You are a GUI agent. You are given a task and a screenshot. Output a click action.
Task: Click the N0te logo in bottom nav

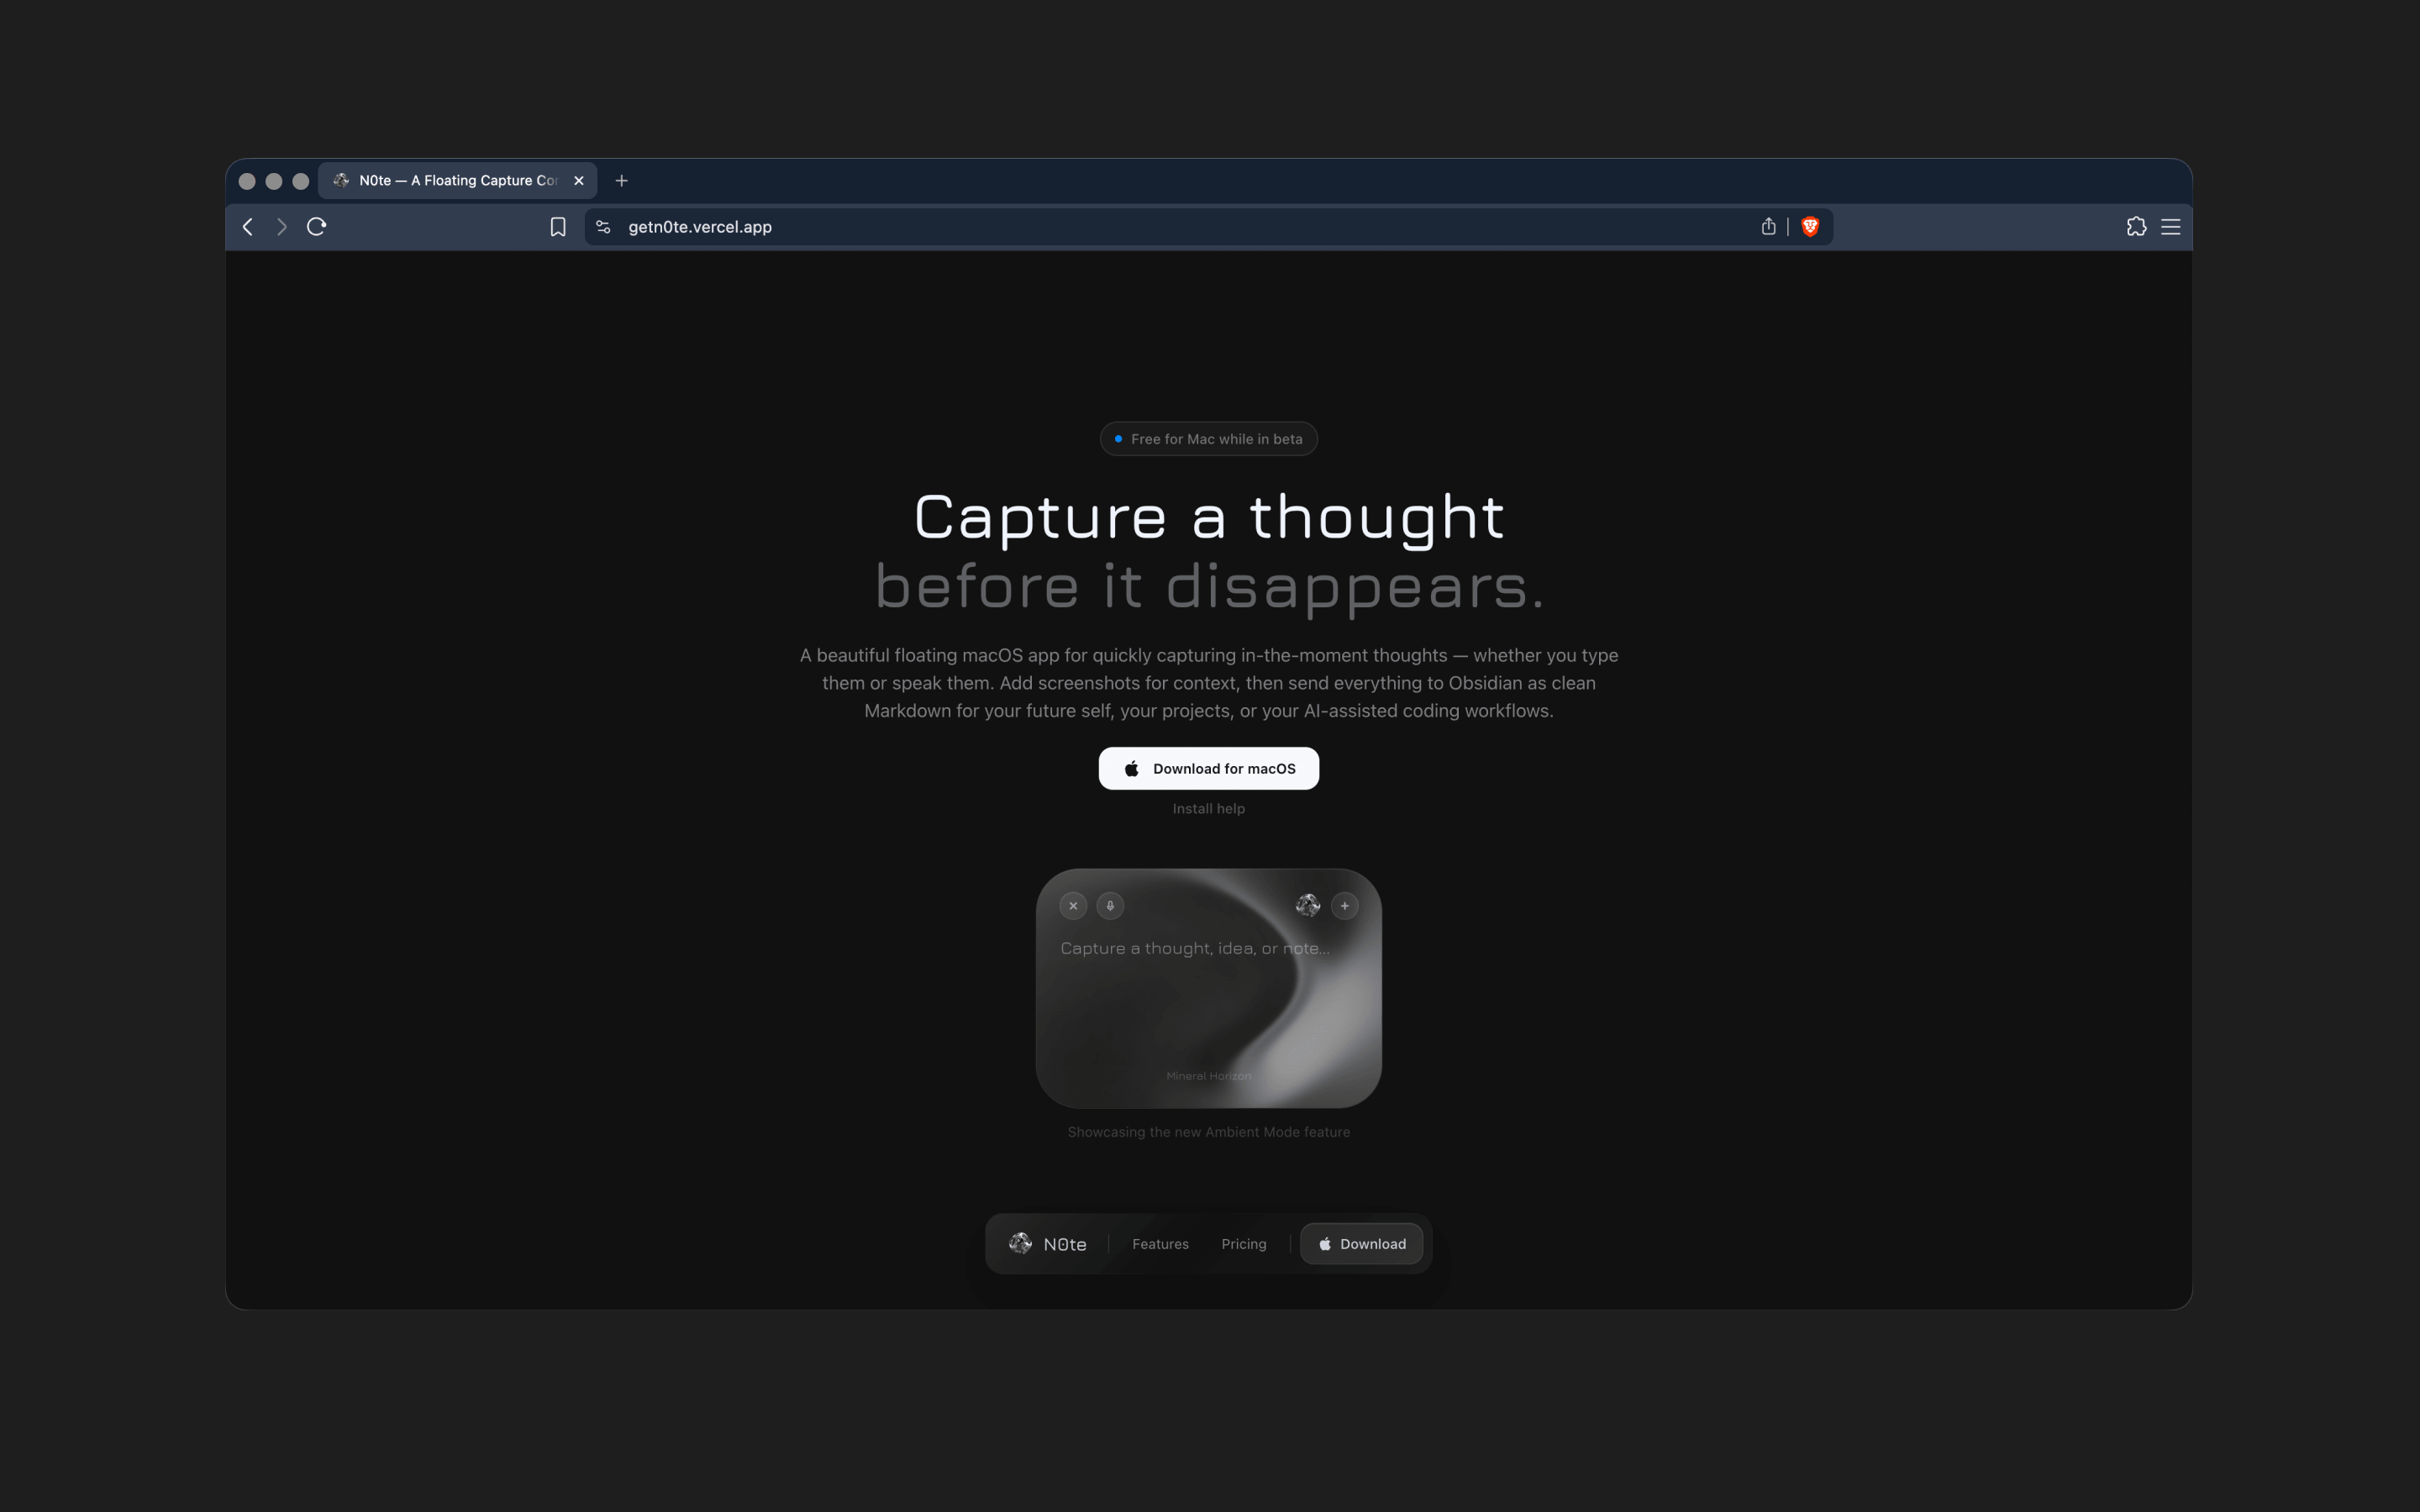[1047, 1244]
